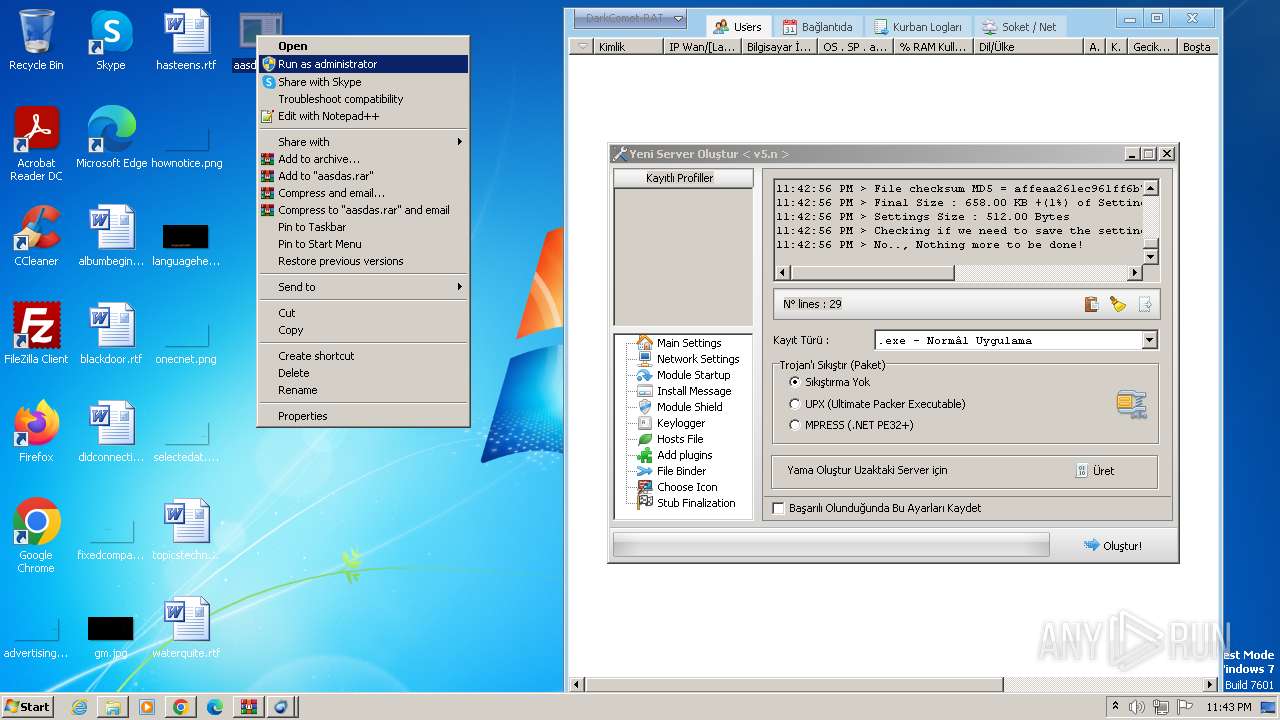This screenshot has height=720, width=1280.
Task: Click the compression packer icon
Action: click(x=1131, y=404)
